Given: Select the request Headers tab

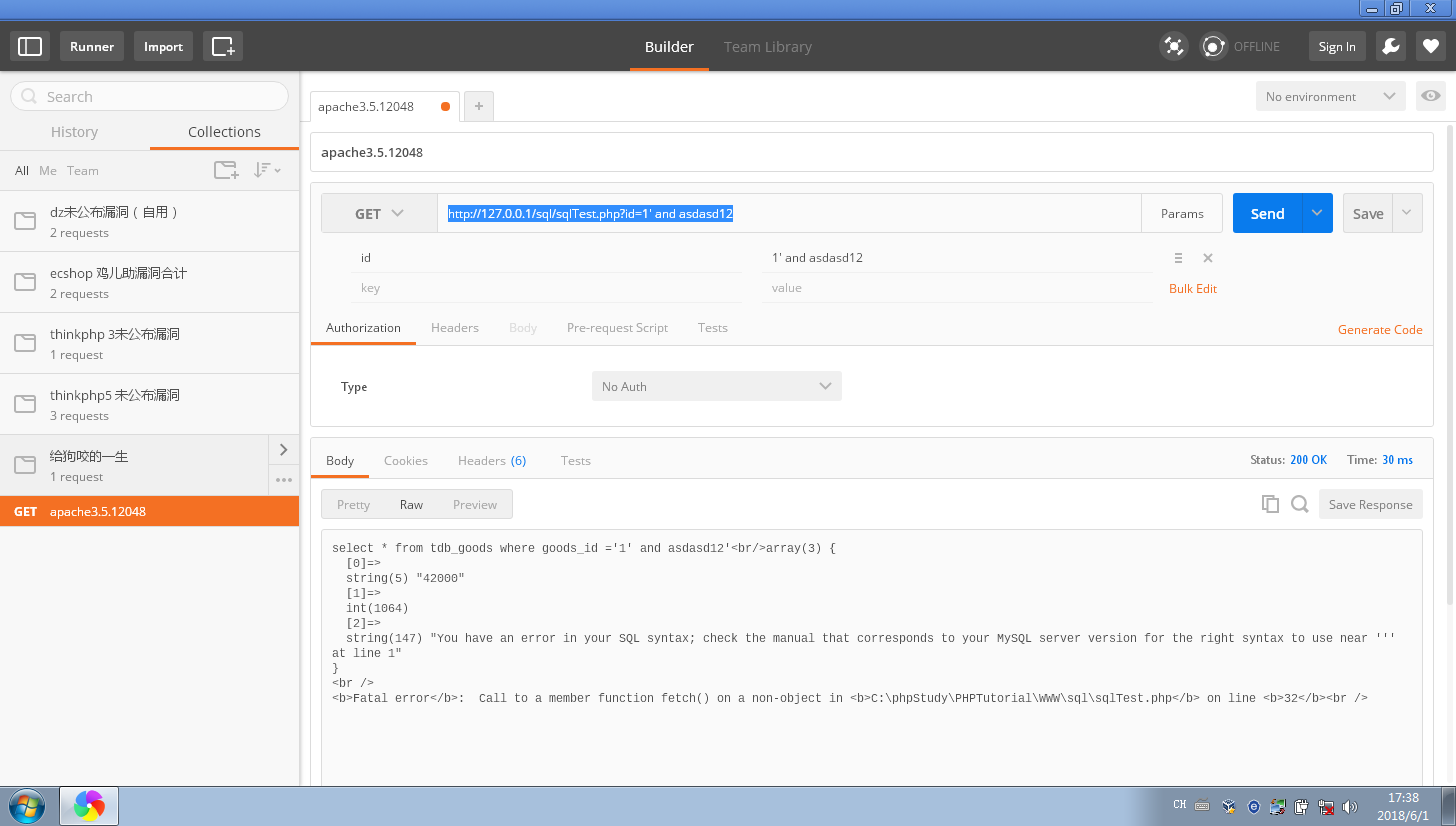Looking at the screenshot, I should pyautogui.click(x=455, y=327).
